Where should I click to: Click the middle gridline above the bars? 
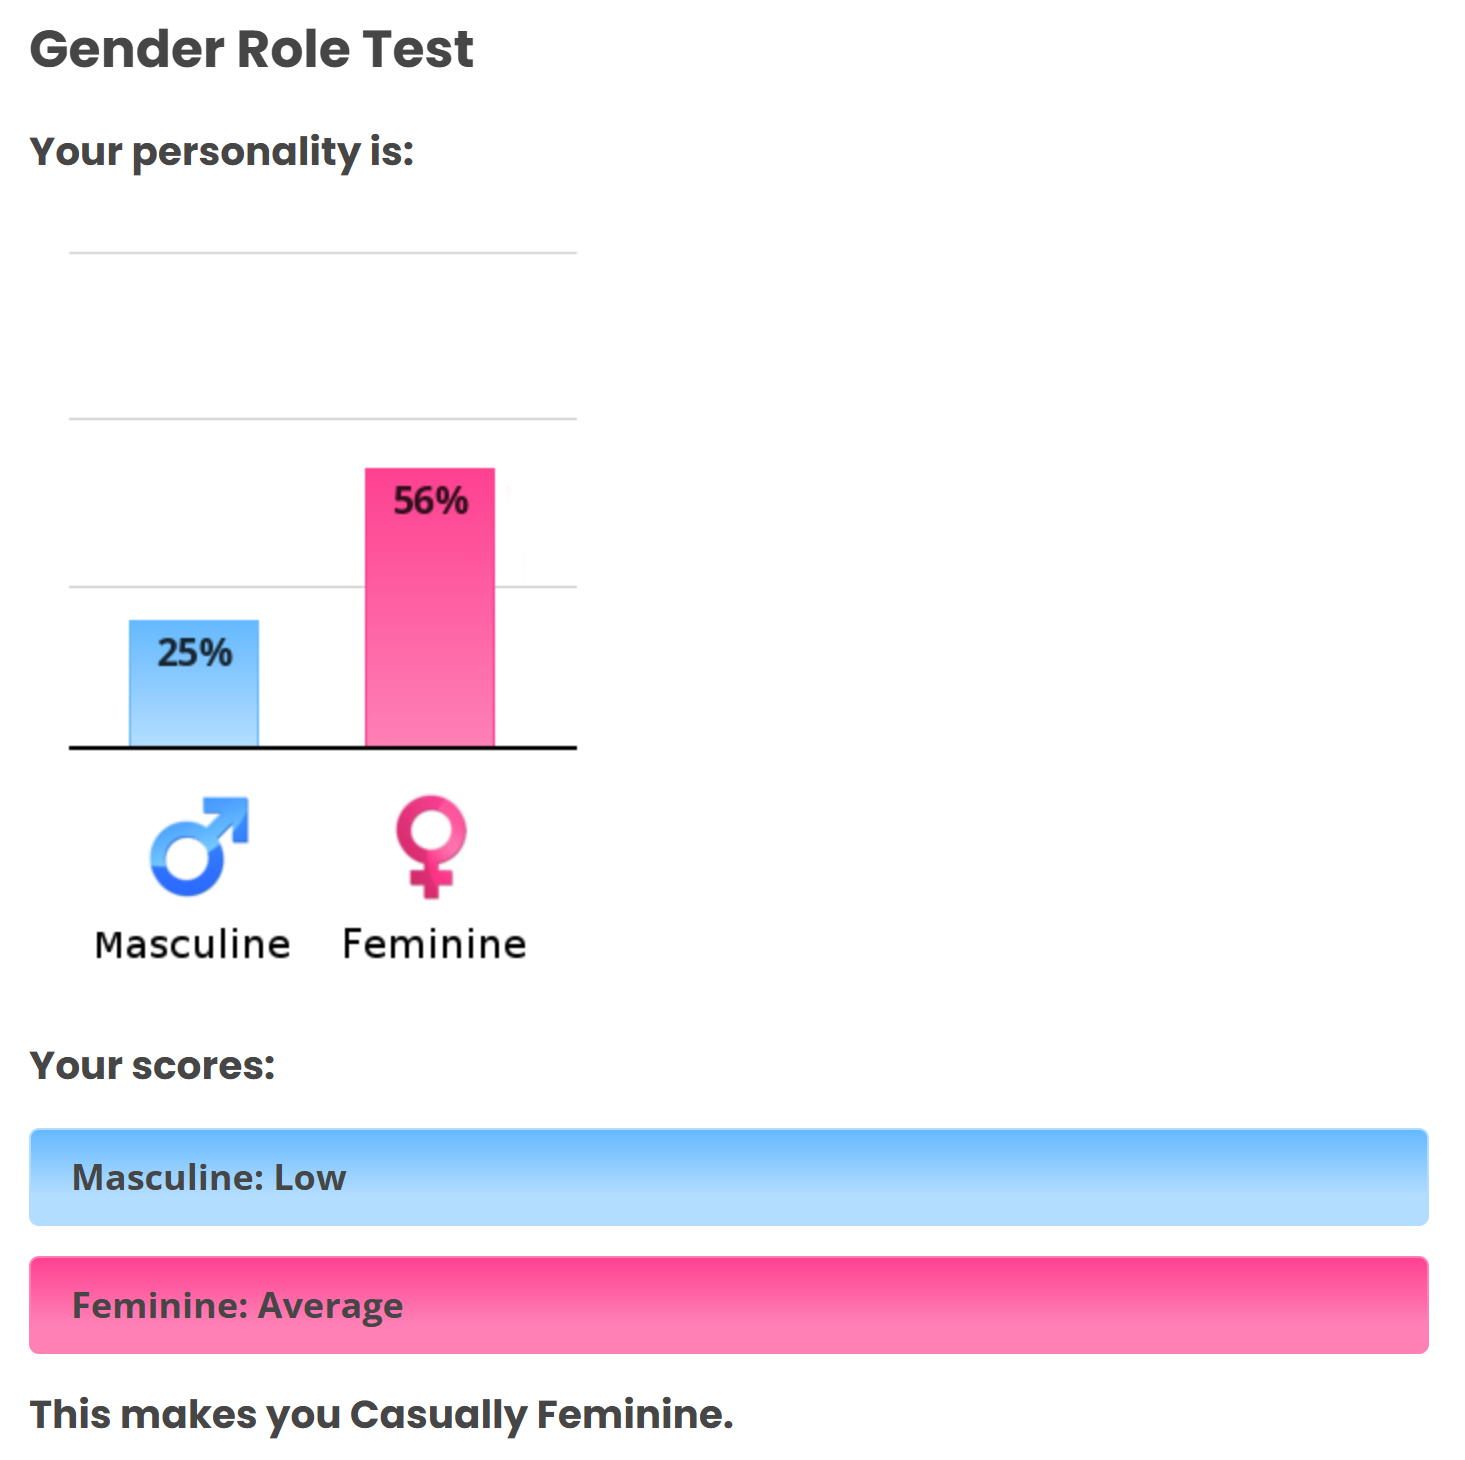pyautogui.click(x=322, y=419)
